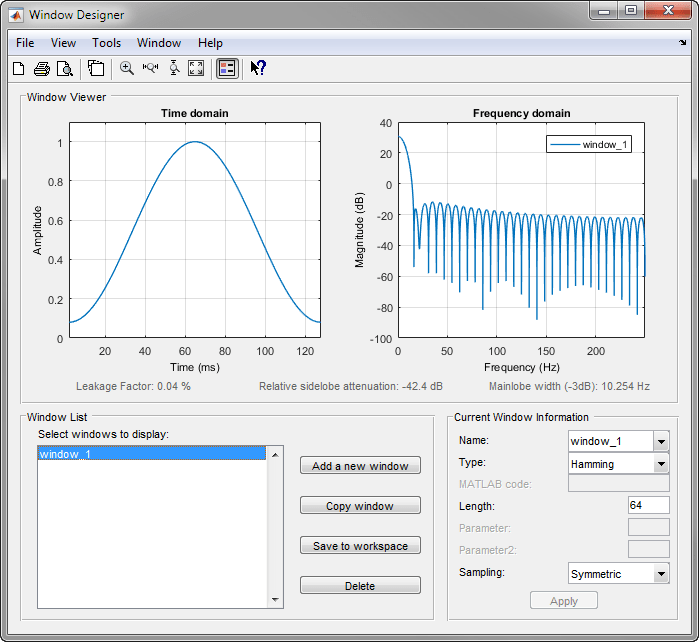Expand the Sampling dropdown showing Symmetric

(x=619, y=574)
